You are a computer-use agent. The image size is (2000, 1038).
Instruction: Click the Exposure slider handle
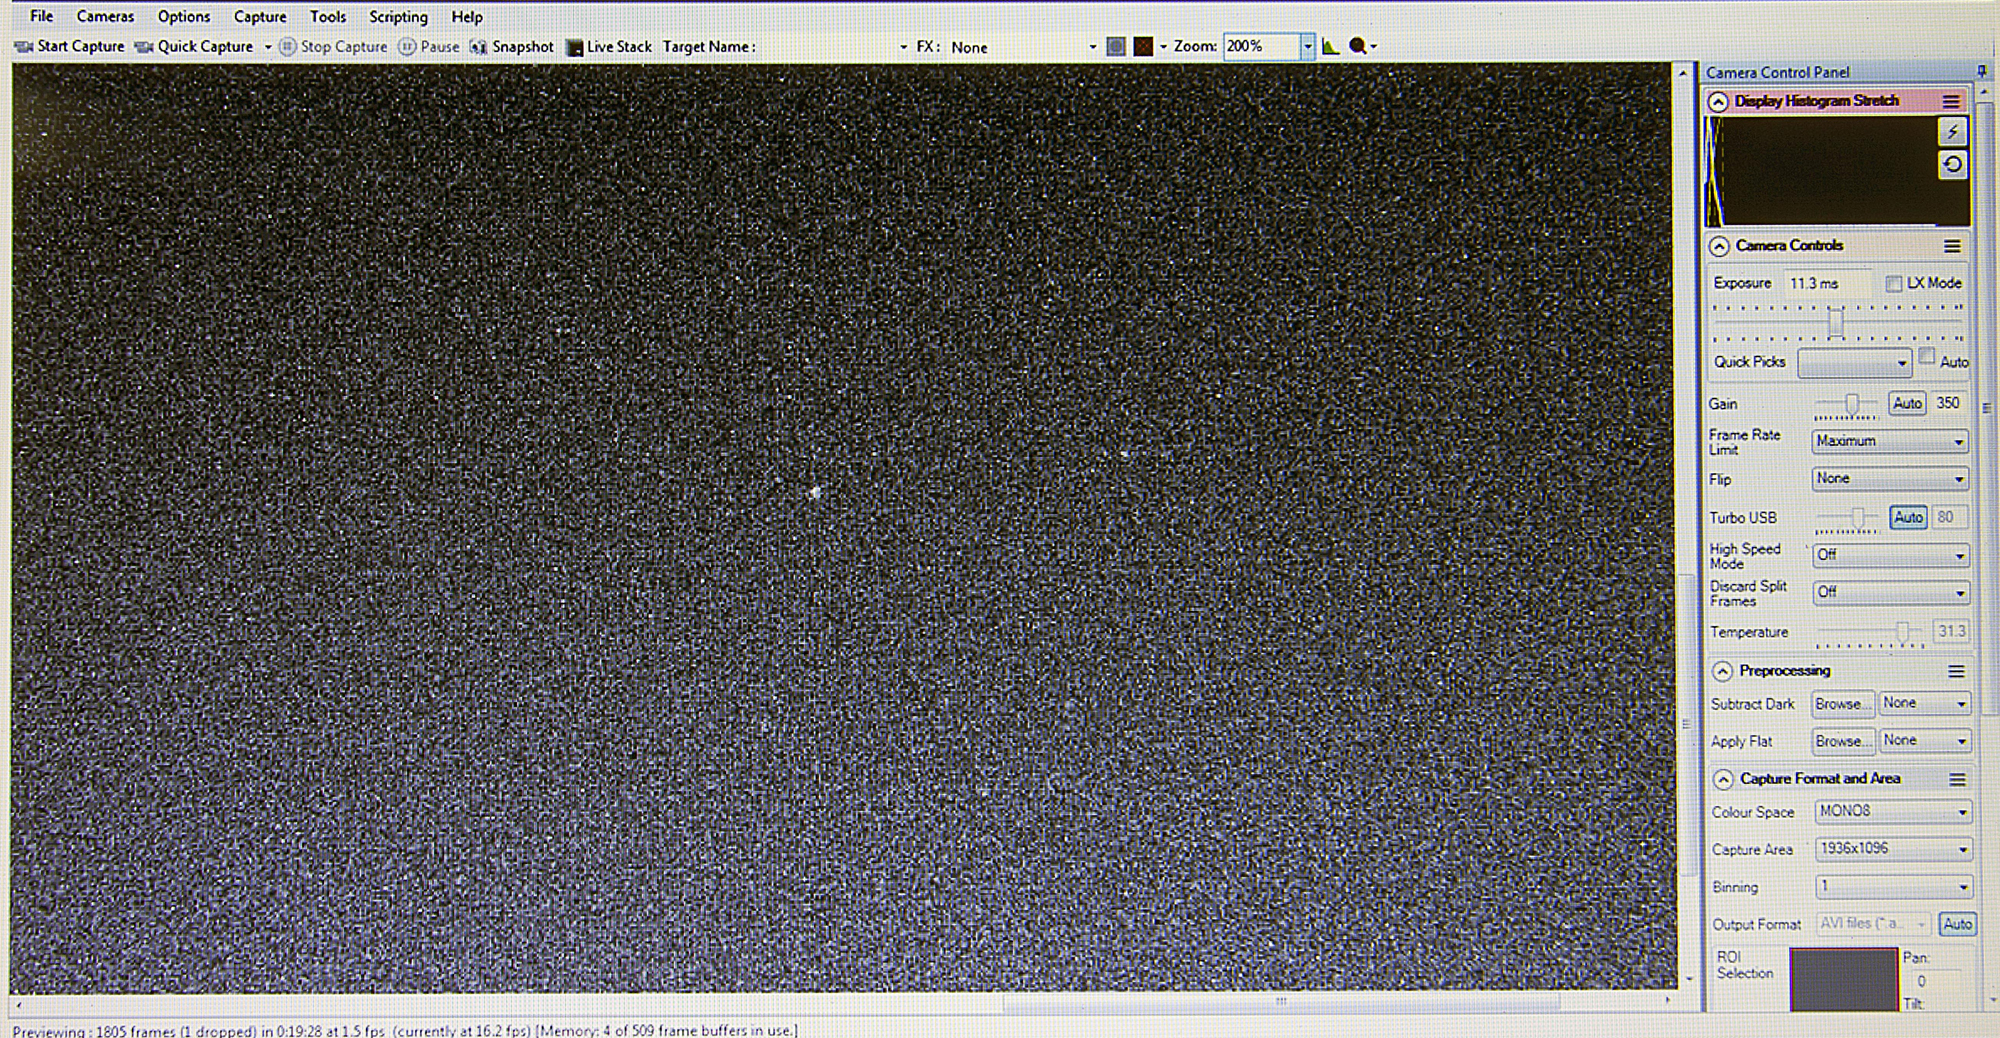tap(1835, 323)
